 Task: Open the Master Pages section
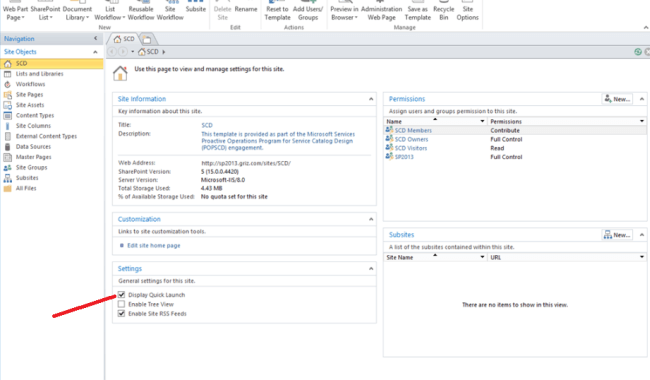(x=34, y=157)
